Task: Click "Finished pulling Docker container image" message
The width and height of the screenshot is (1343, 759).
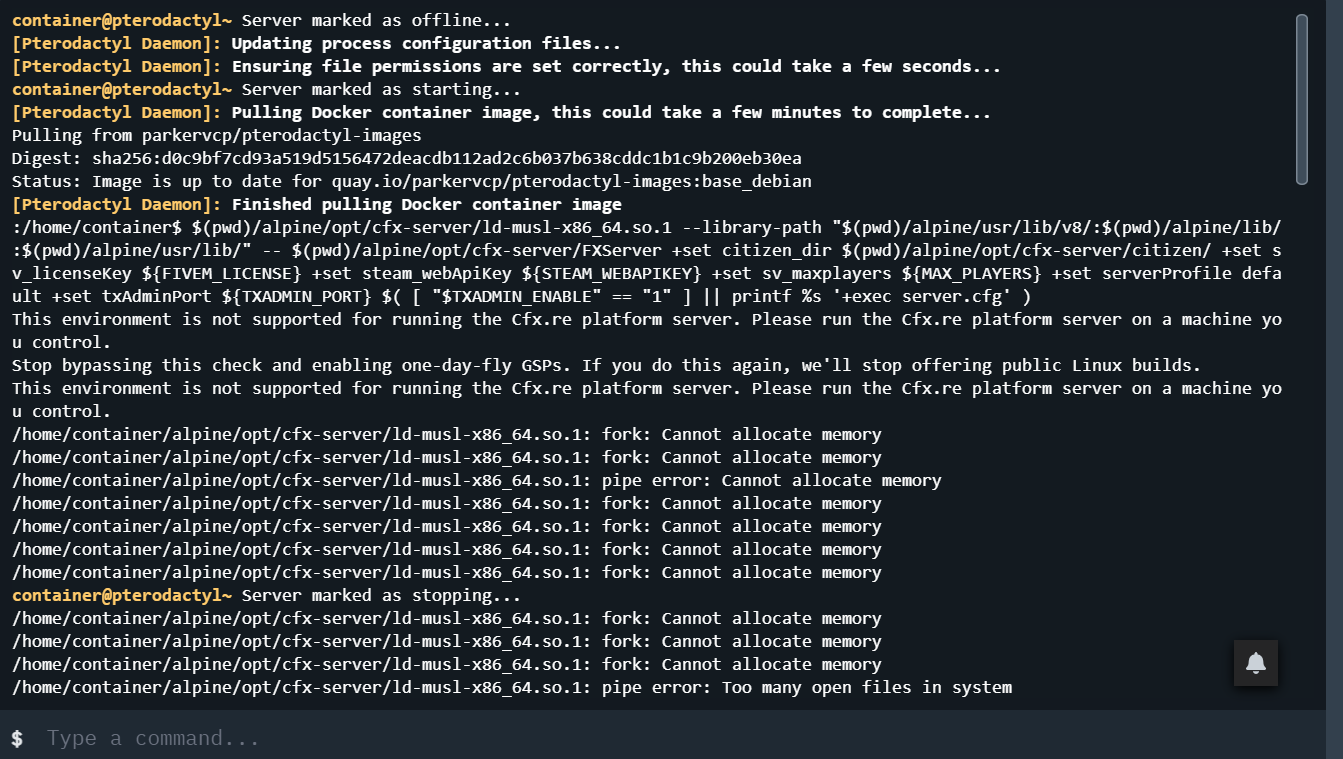Action: (426, 204)
